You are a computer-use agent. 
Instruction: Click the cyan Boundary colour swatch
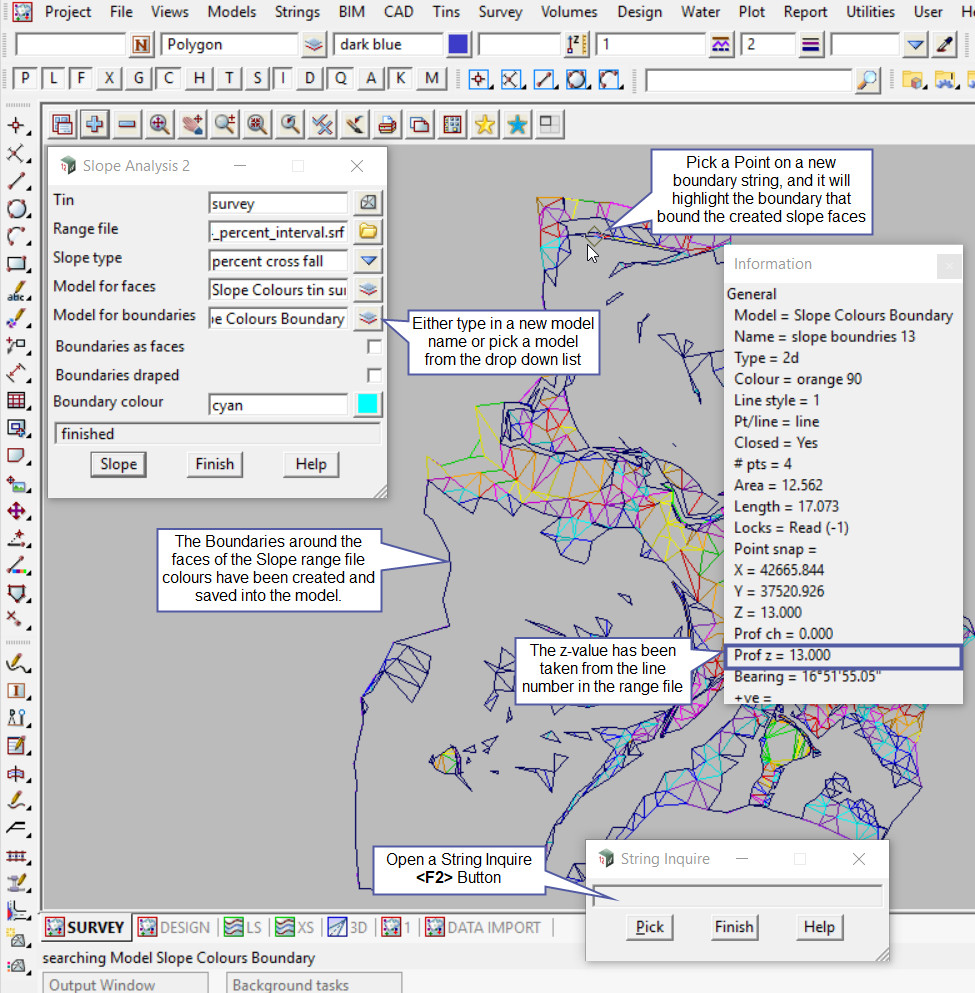tap(368, 404)
